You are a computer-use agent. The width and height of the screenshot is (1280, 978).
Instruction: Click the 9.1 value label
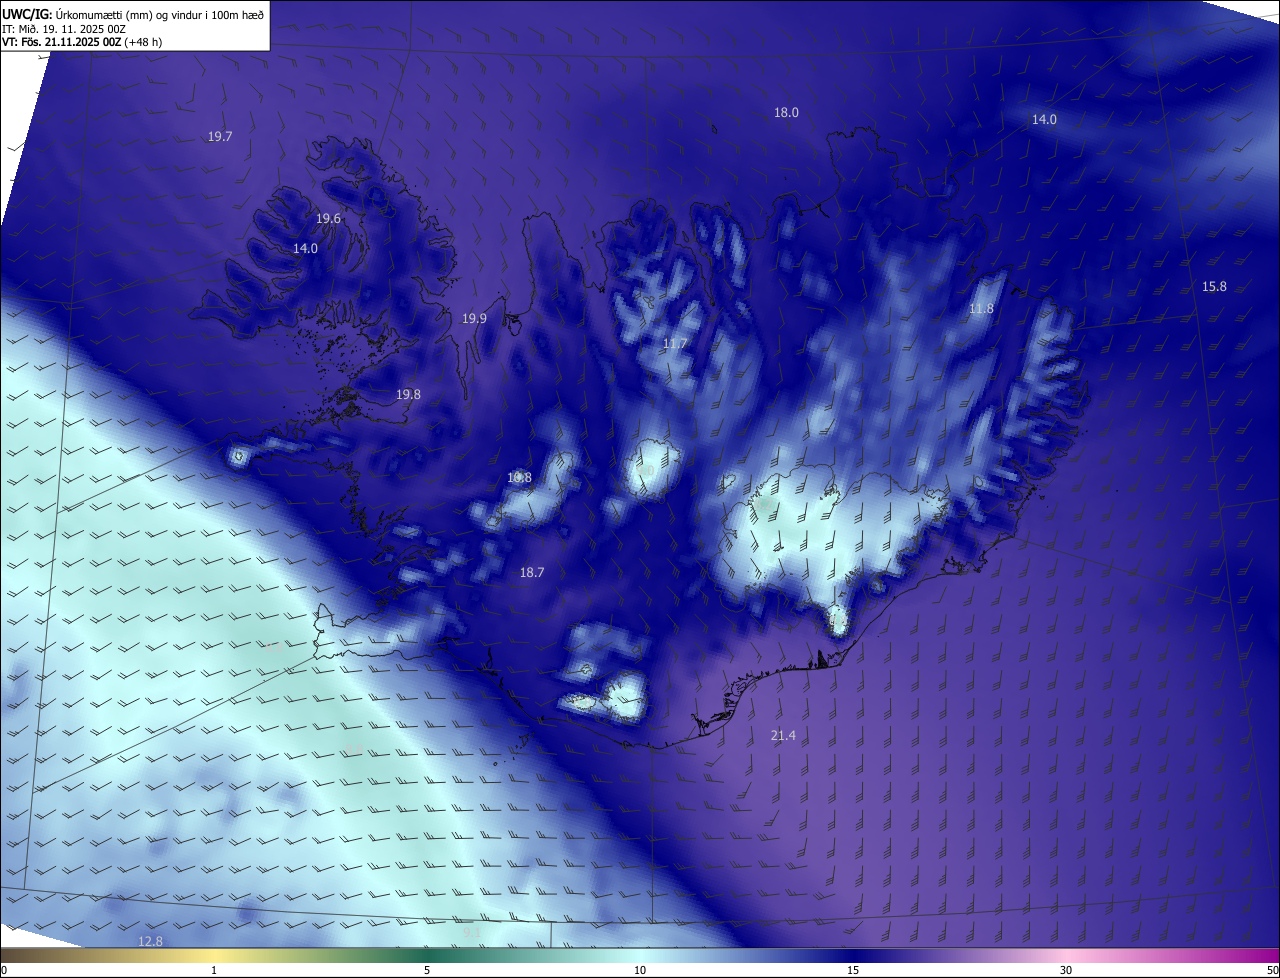coord(472,933)
